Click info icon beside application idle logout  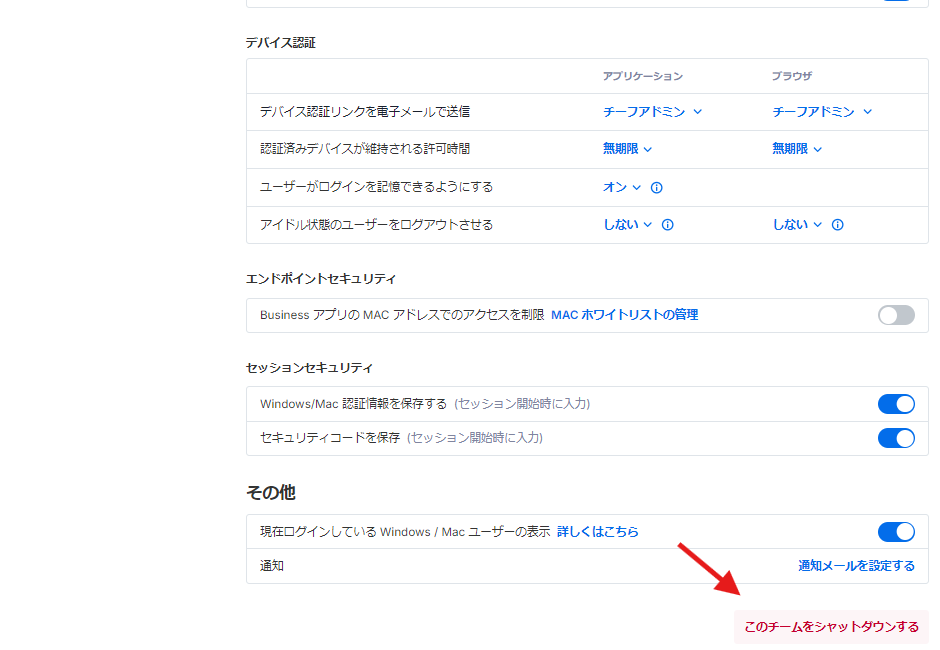(667, 225)
